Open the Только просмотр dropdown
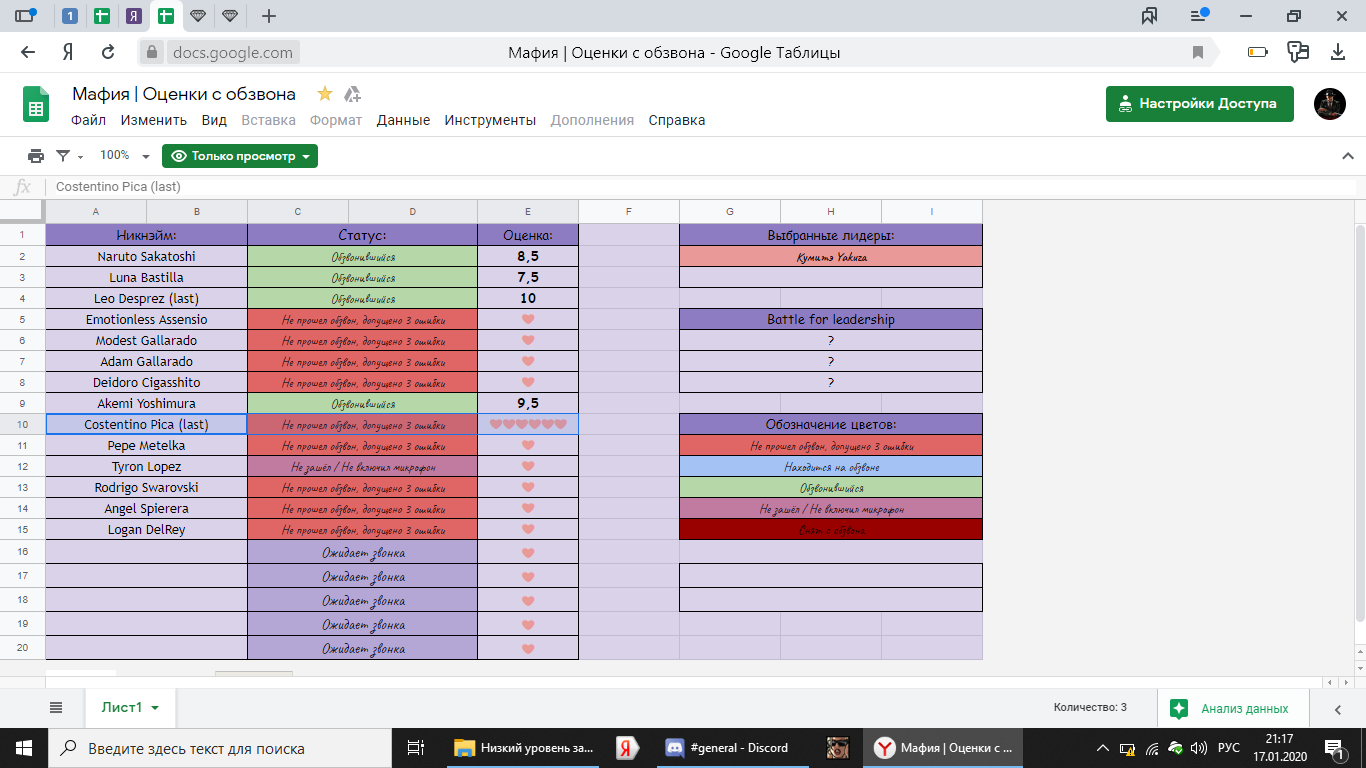This screenshot has width=1366, height=768. click(x=240, y=156)
